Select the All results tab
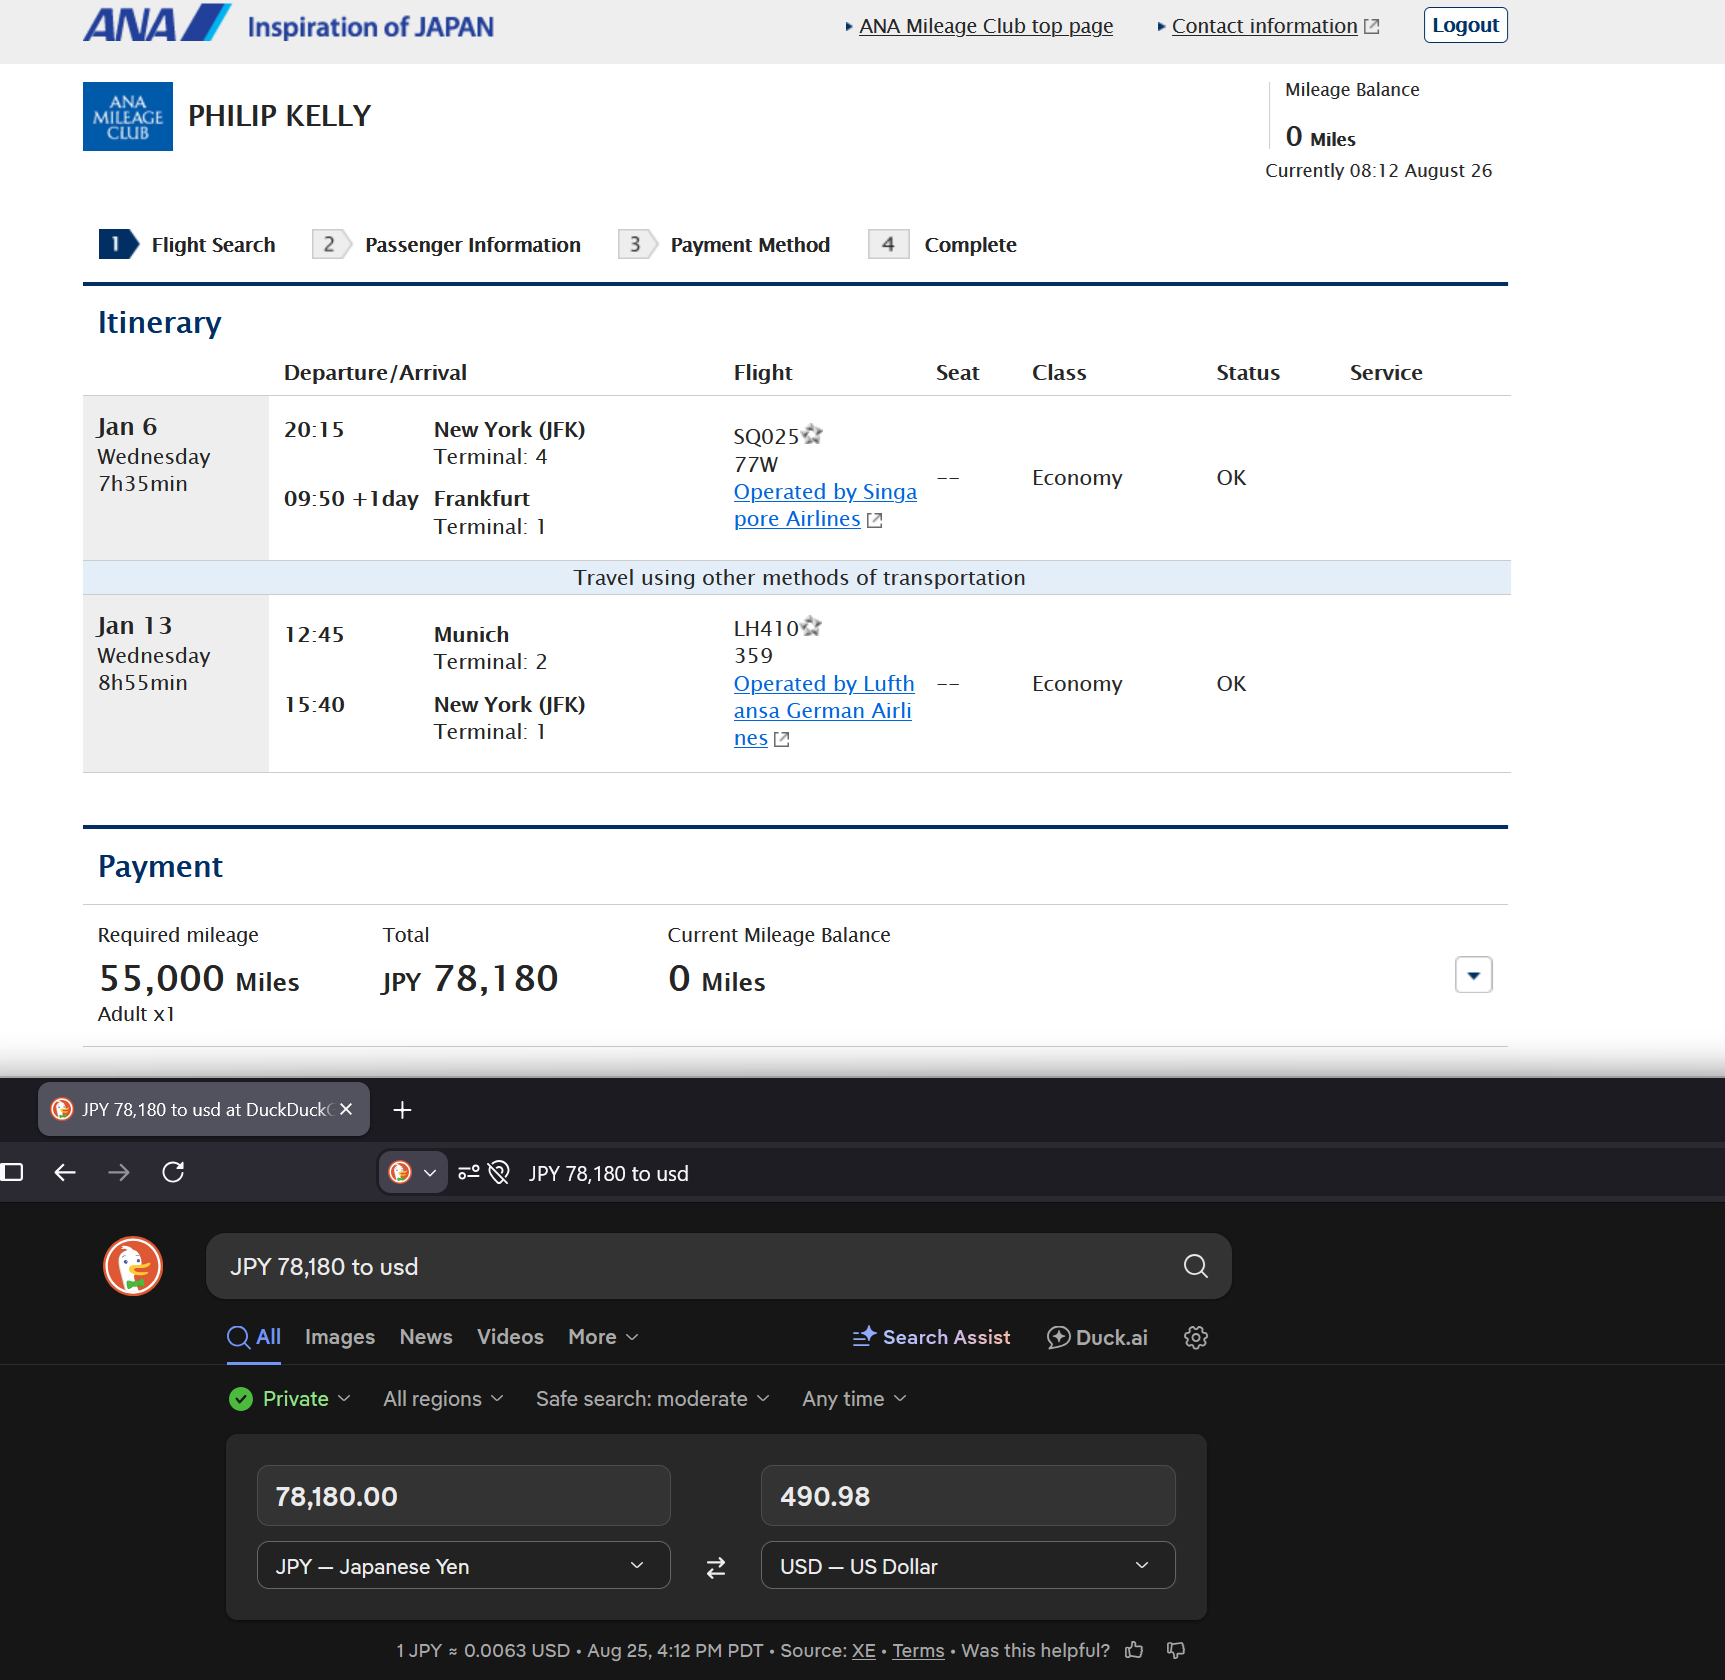Viewport: 1725px width, 1680px height. pyautogui.click(x=254, y=1337)
